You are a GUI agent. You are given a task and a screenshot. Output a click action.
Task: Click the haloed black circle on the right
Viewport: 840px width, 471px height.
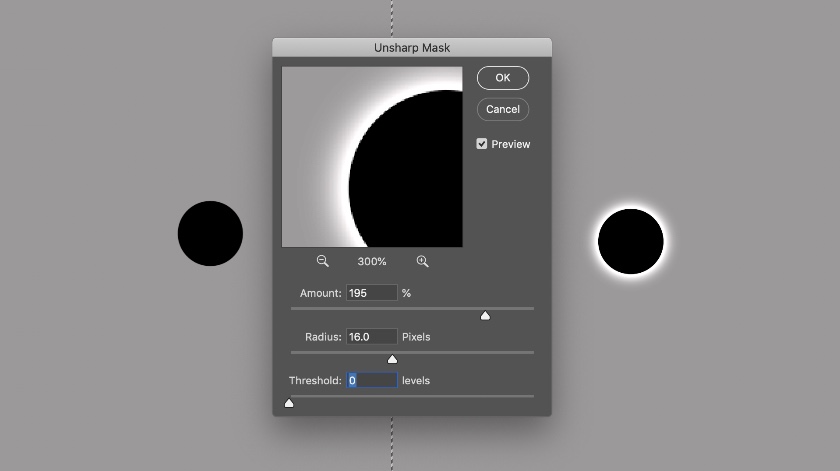point(631,242)
